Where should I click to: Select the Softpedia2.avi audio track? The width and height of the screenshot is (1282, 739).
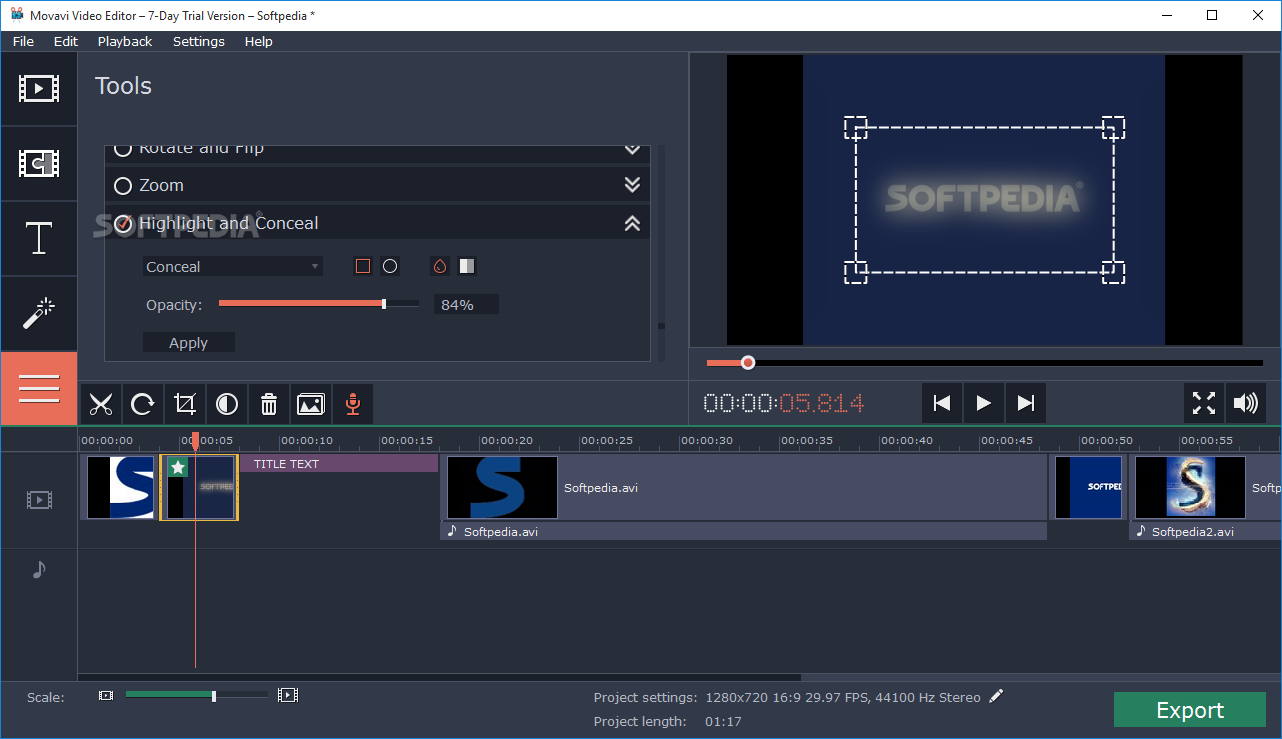pyautogui.click(x=1206, y=532)
